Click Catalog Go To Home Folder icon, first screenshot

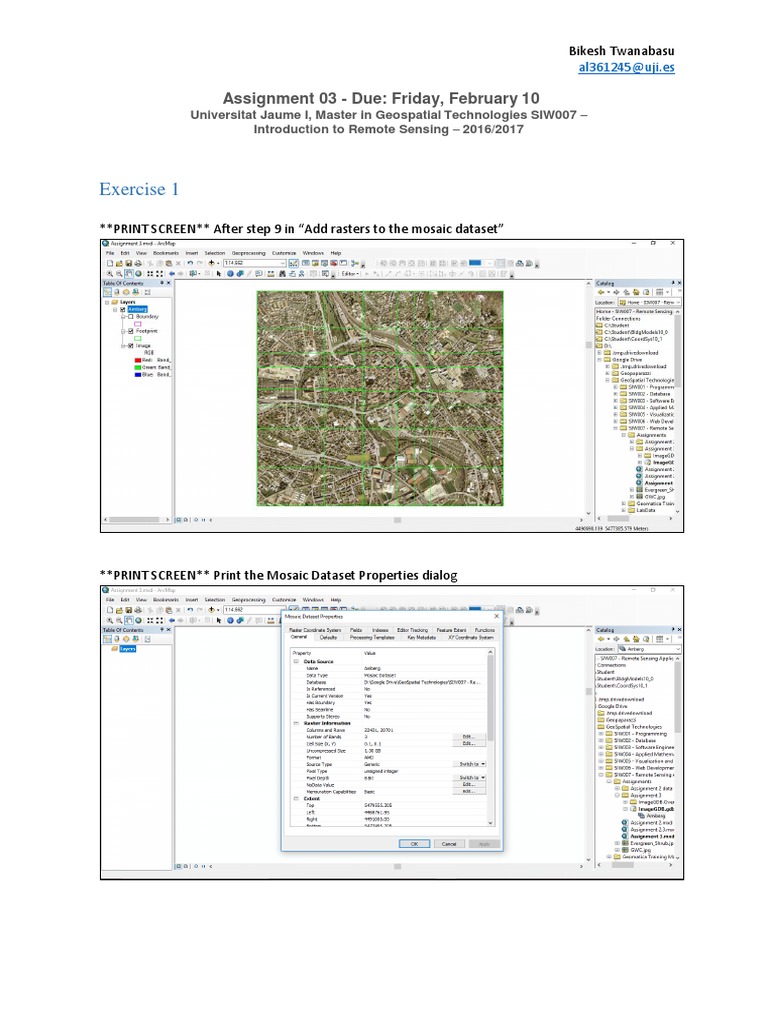(x=636, y=292)
